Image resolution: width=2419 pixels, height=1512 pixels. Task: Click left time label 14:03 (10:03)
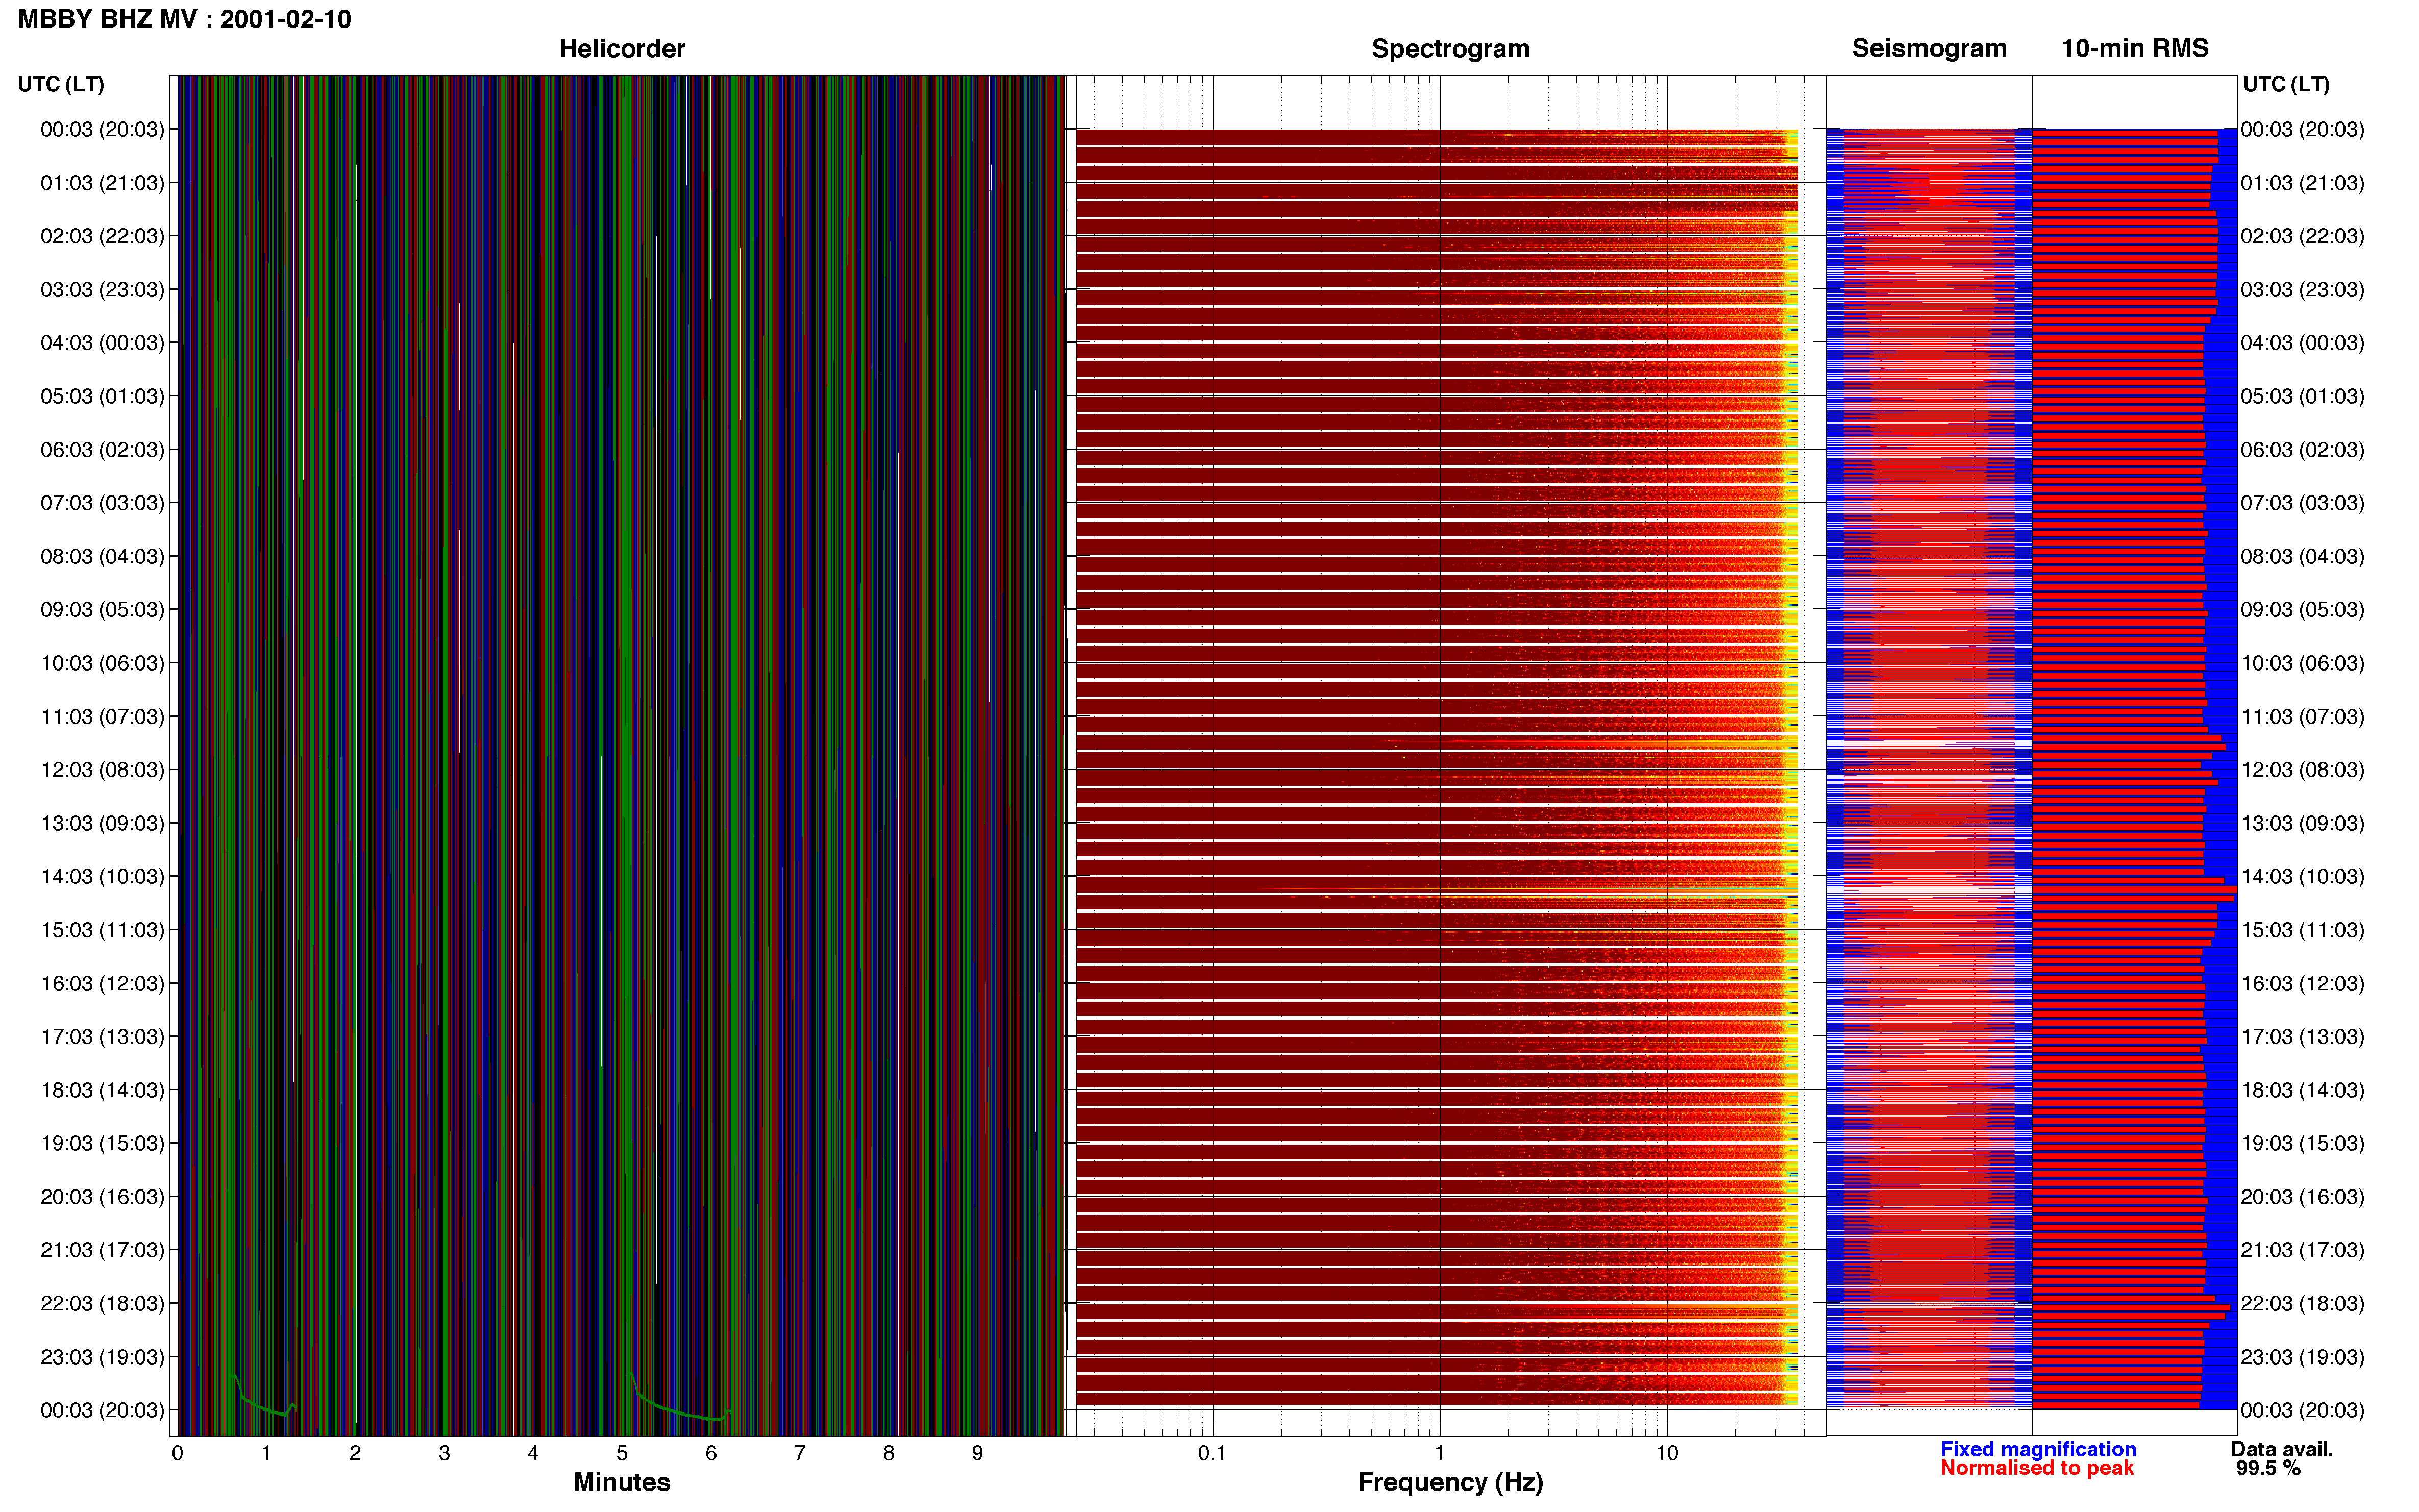point(102,876)
